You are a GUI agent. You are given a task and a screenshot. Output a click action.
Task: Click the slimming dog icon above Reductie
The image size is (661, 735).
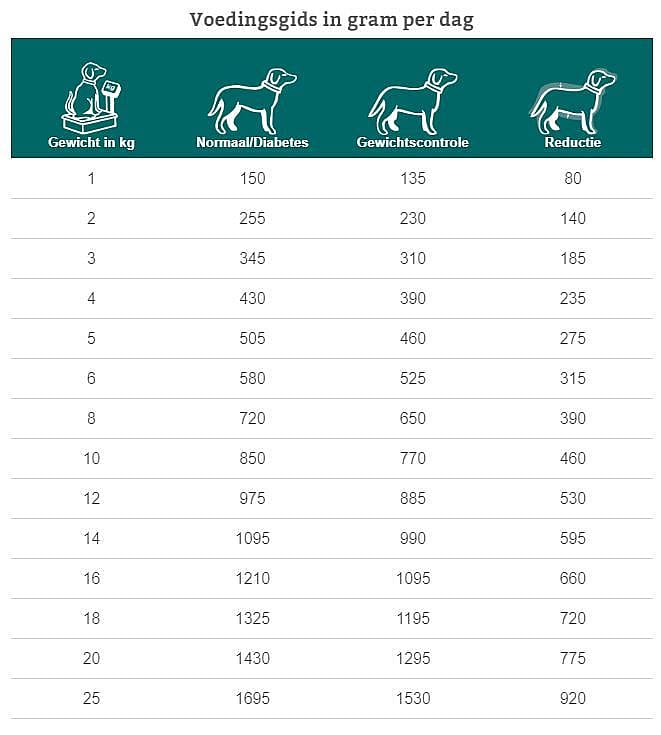573,100
